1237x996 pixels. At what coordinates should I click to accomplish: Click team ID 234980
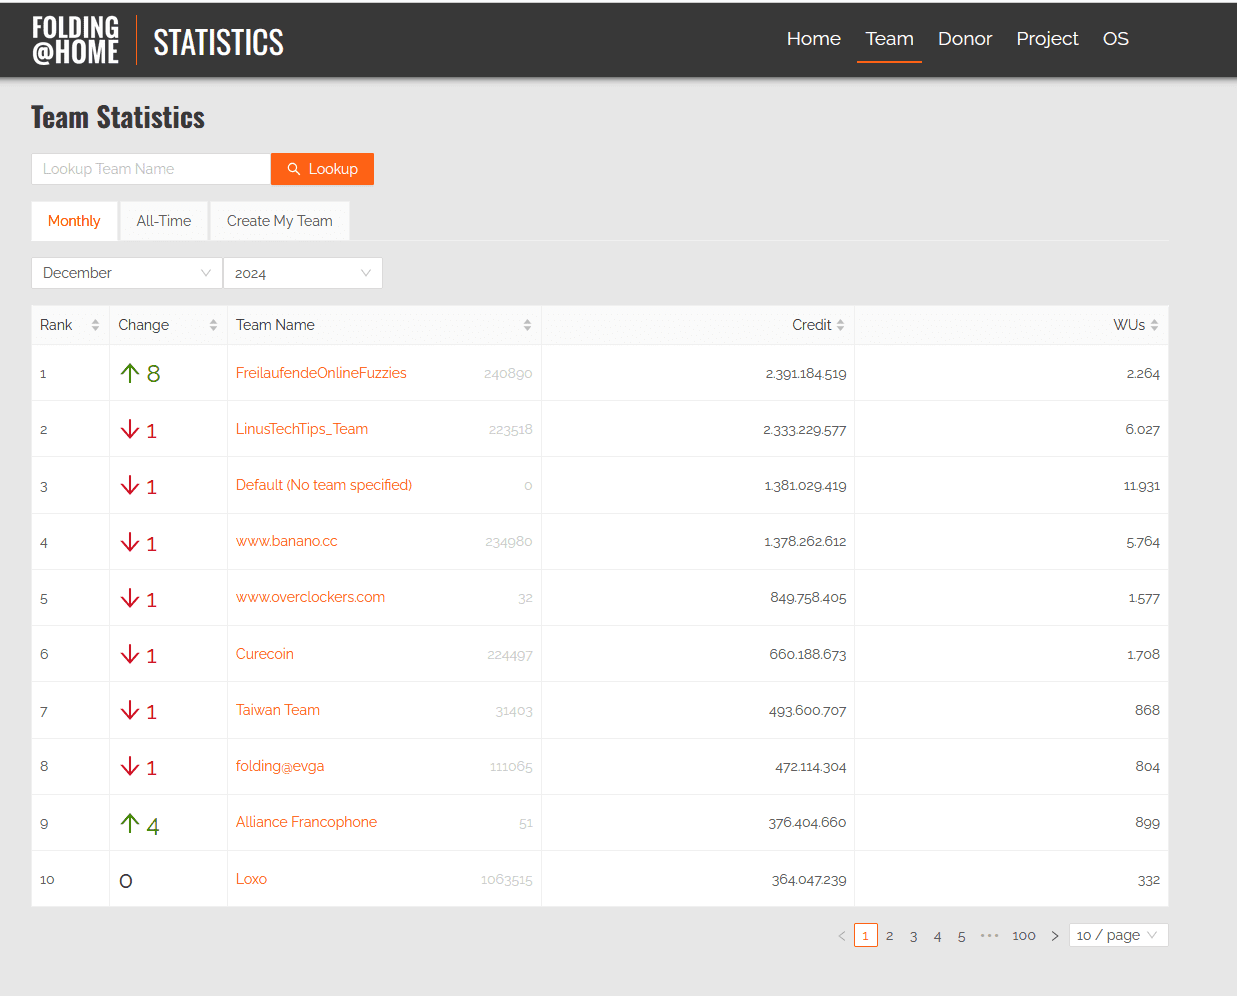[509, 542]
